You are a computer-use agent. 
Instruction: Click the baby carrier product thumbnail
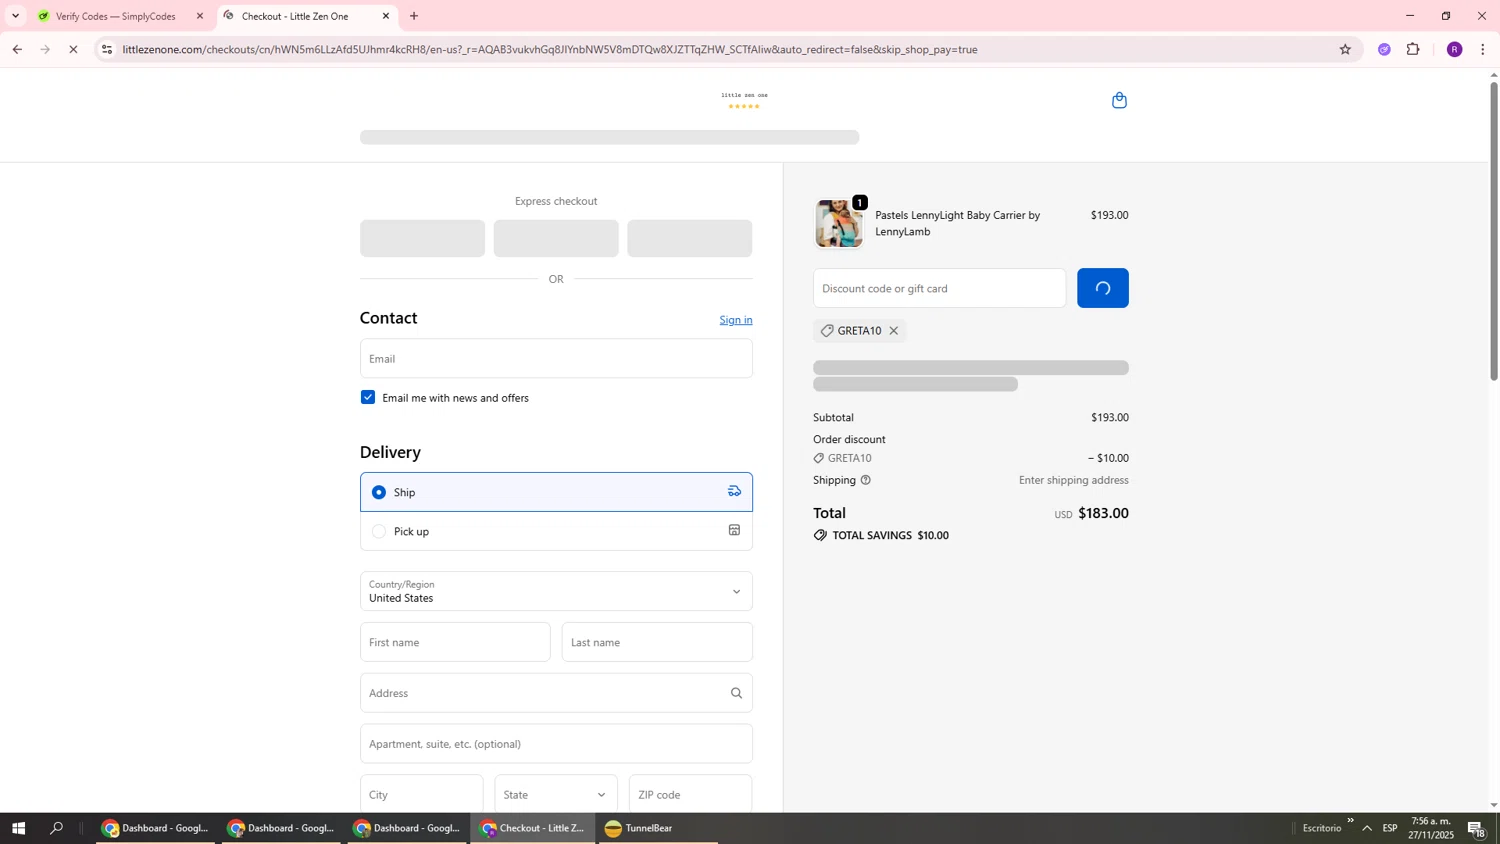click(x=838, y=223)
